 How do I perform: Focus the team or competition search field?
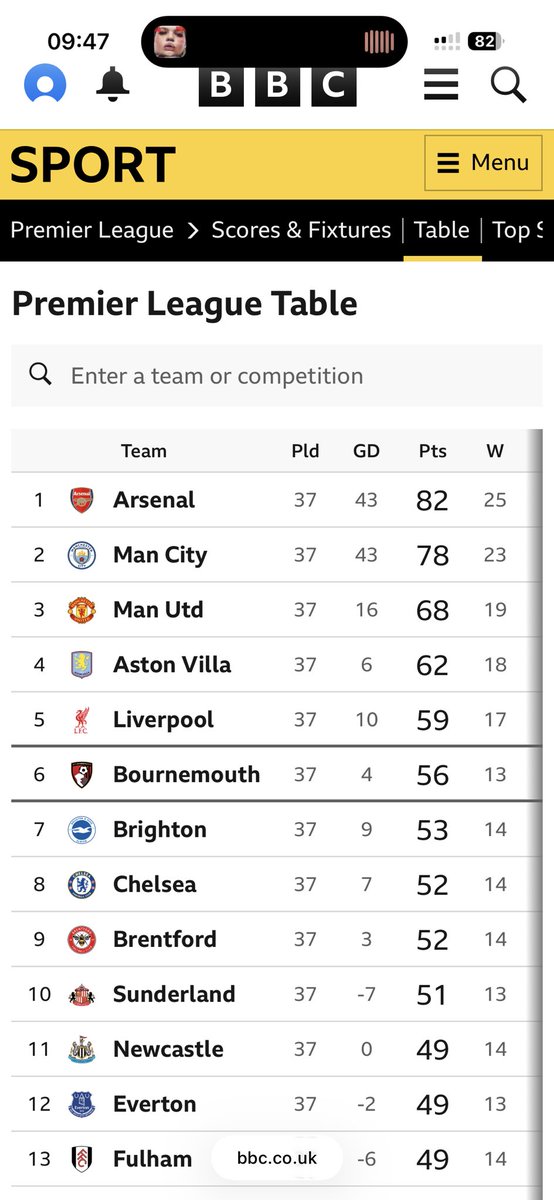coord(277,376)
